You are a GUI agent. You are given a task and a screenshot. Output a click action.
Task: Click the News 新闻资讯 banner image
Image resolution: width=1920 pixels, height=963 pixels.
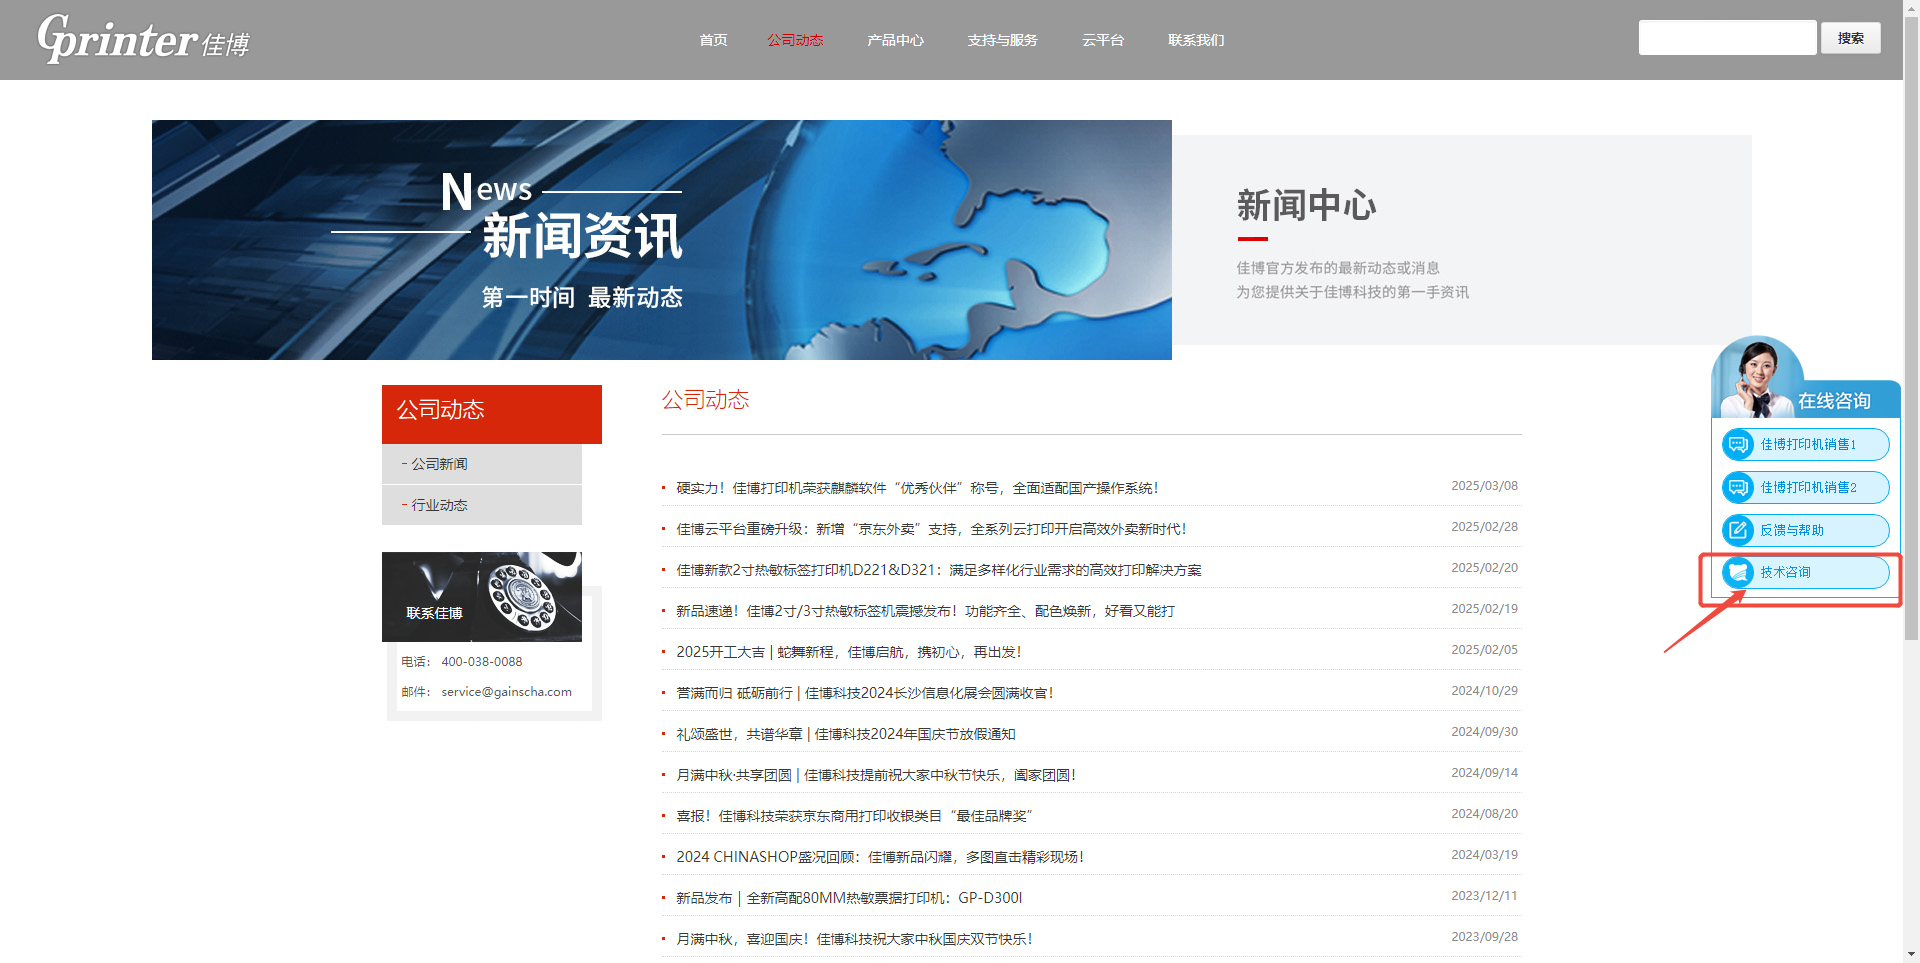tap(662, 240)
